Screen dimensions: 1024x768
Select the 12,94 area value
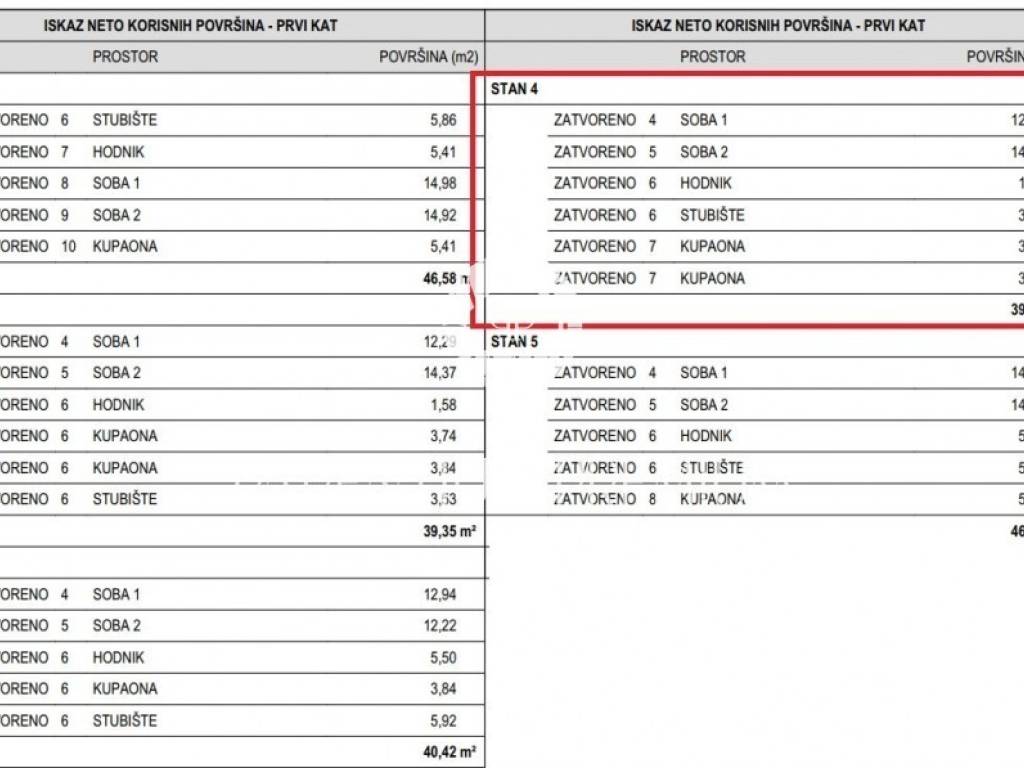click(439, 595)
